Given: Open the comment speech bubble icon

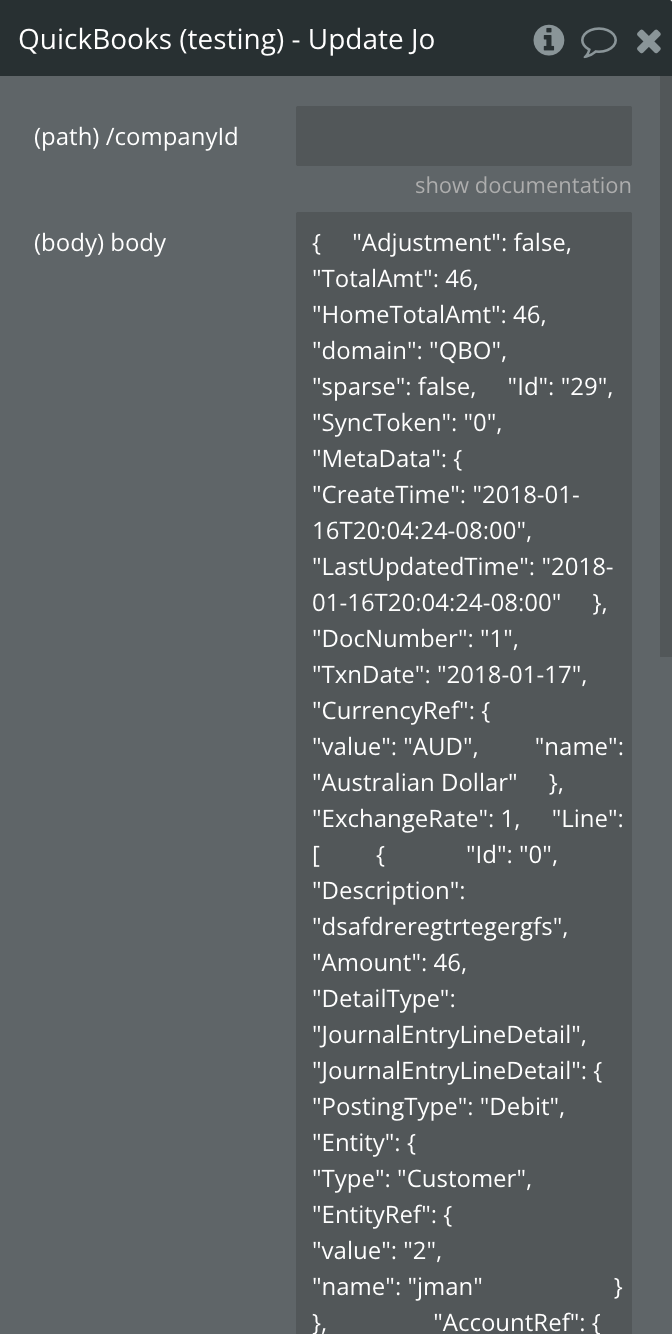Looking at the screenshot, I should [x=598, y=41].
